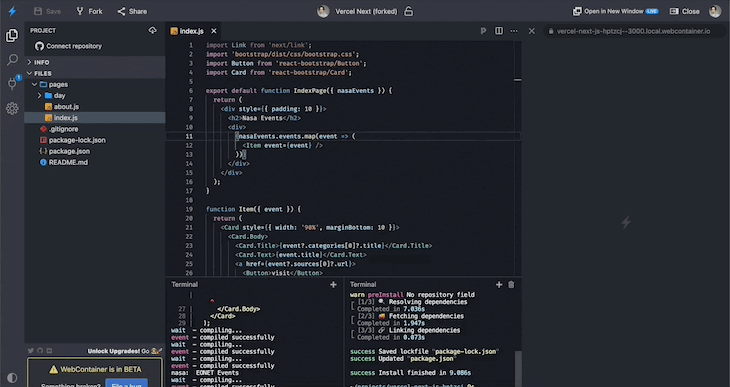730x387 pixels.
Task: Expand the INFO section
Action: [95, 62]
